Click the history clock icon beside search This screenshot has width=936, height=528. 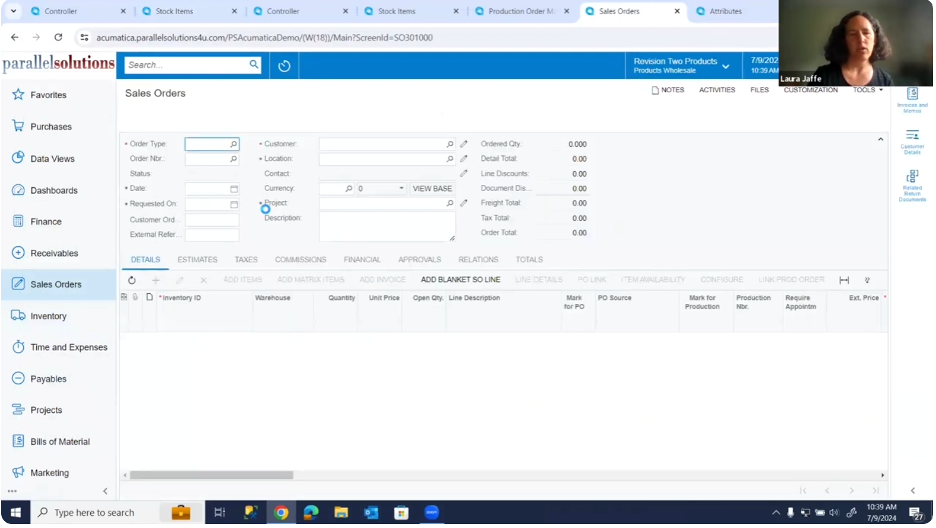pyautogui.click(x=284, y=66)
